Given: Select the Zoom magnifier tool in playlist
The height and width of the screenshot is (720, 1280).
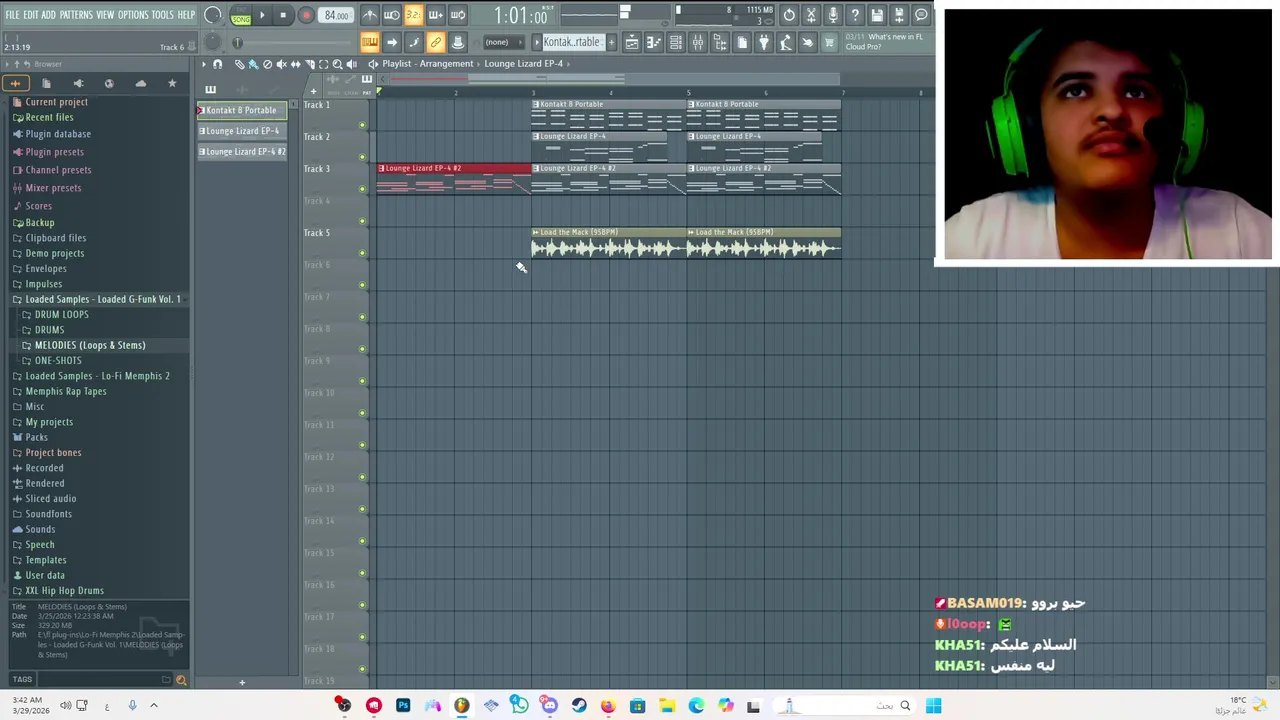Looking at the screenshot, I should coord(337,64).
